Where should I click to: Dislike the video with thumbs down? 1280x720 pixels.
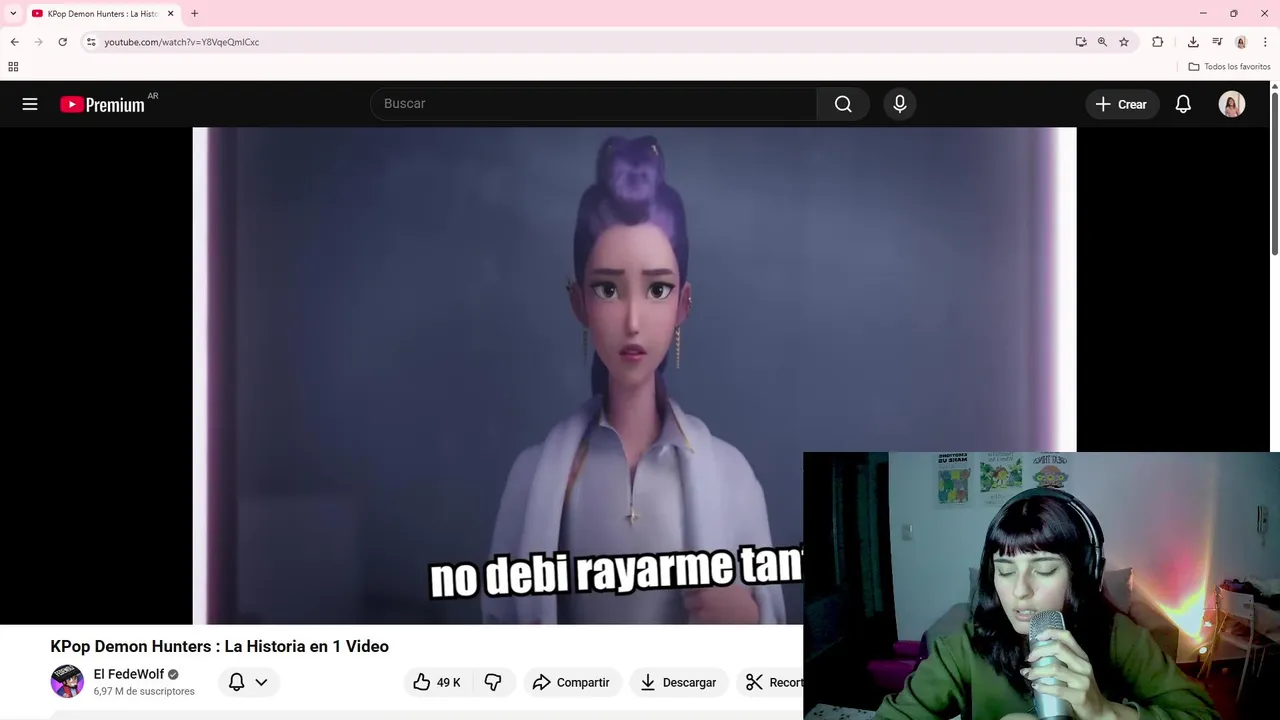click(x=493, y=682)
